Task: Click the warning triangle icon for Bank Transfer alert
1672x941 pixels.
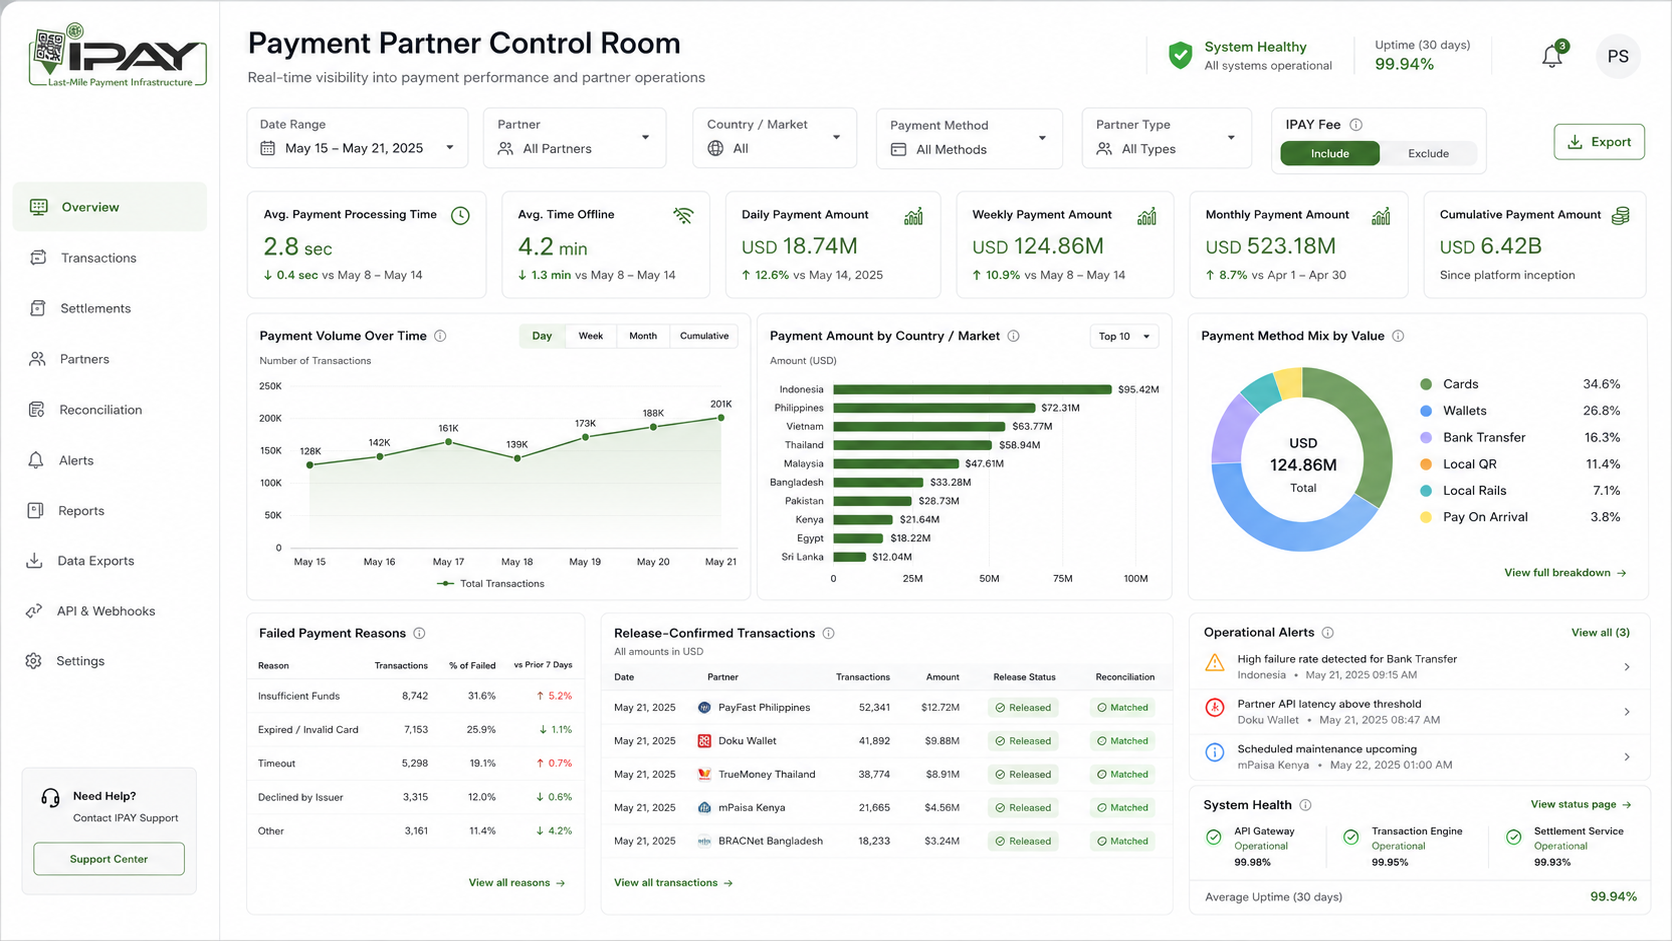Action: click(1214, 663)
